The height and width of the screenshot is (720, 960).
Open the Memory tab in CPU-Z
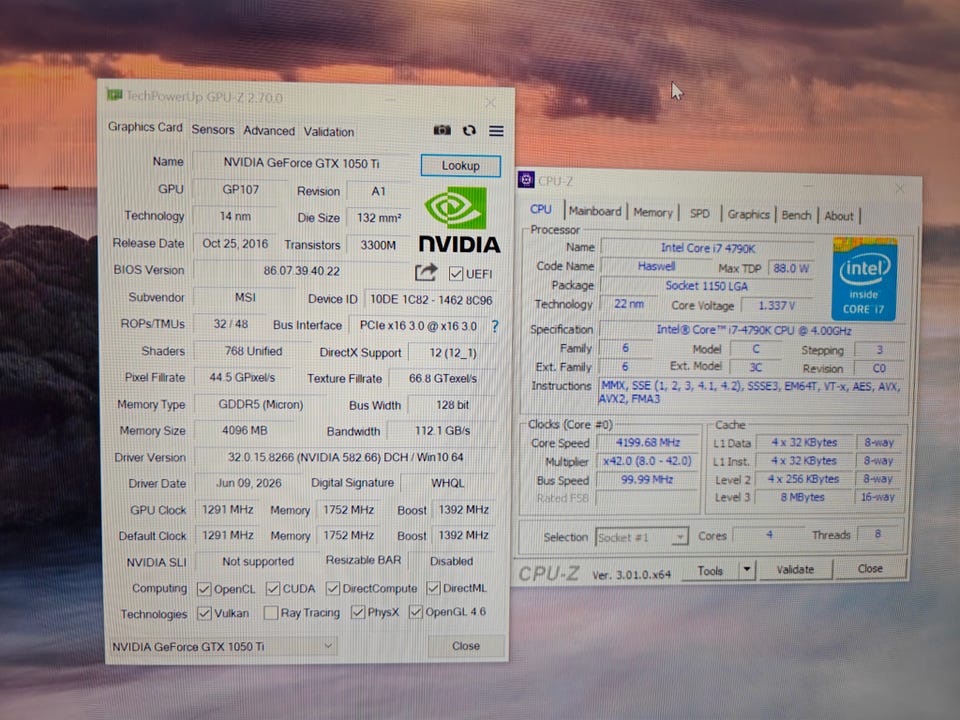[653, 212]
